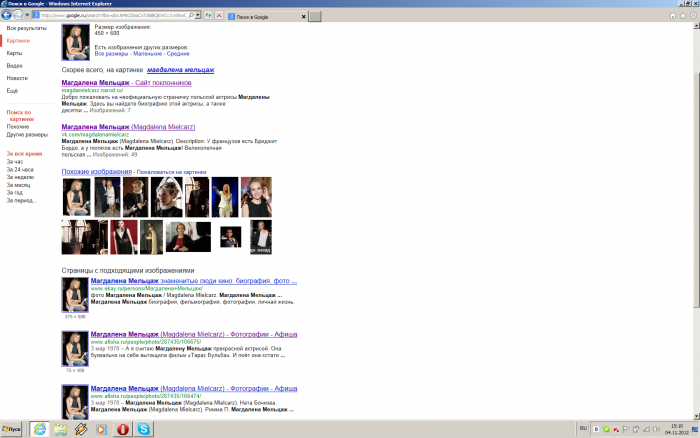This screenshot has height=438, width=700.
Task: Open the Winamp lightning icon on taskbar
Action: pos(81,429)
